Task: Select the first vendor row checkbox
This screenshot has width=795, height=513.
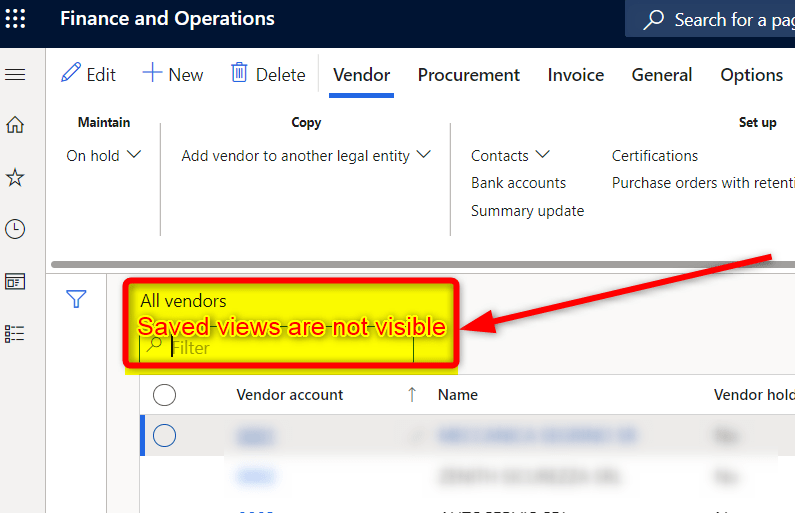Action: pyautogui.click(x=165, y=436)
